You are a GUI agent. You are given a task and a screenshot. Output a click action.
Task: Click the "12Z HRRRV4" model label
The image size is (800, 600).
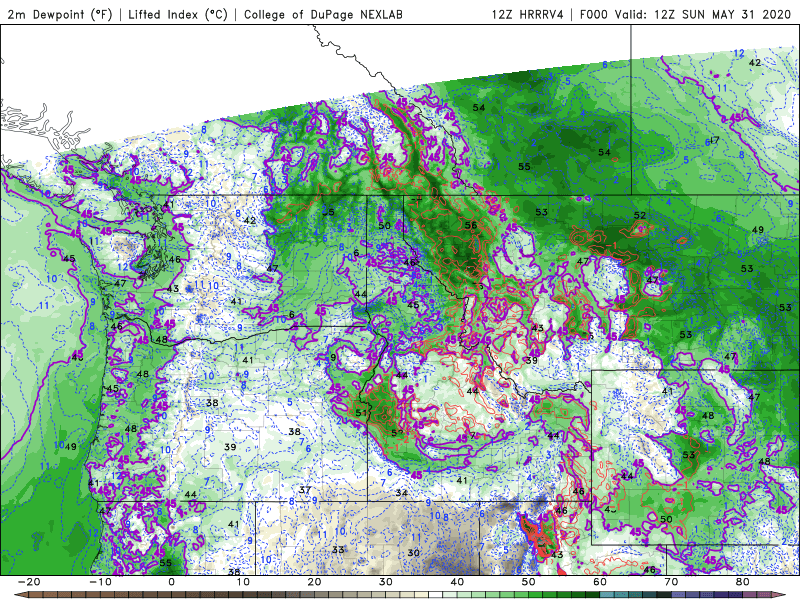pos(528,14)
